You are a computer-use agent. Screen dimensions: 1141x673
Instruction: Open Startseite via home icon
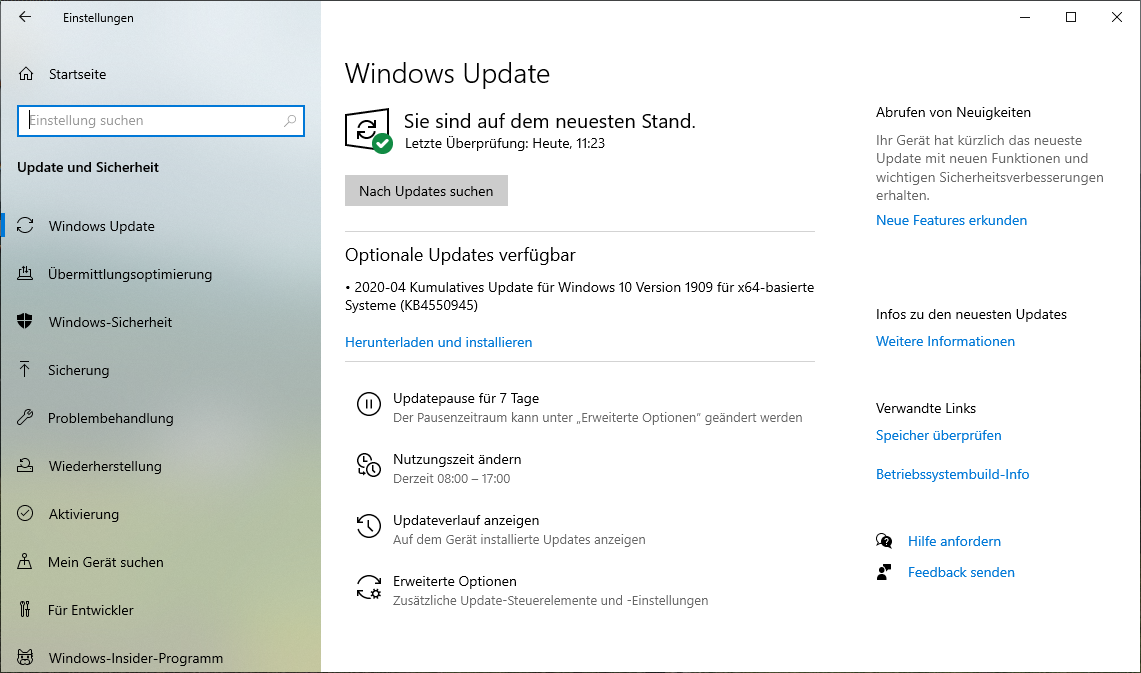[x=26, y=73]
